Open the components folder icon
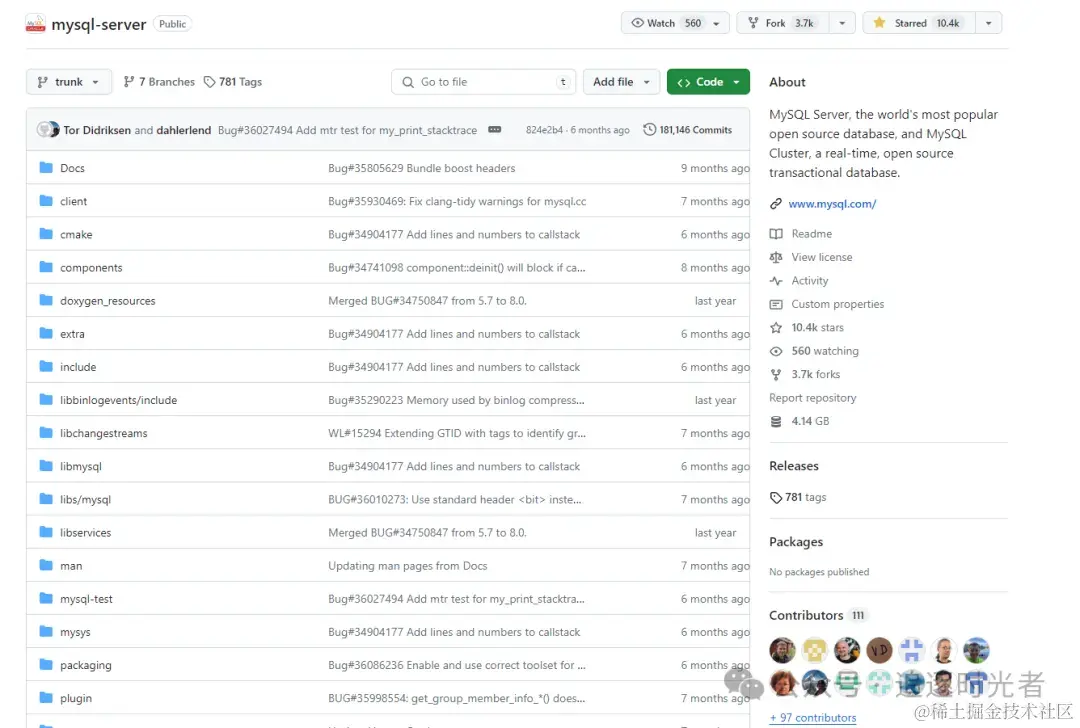Image resolution: width=1080 pixels, height=728 pixels. click(x=46, y=267)
